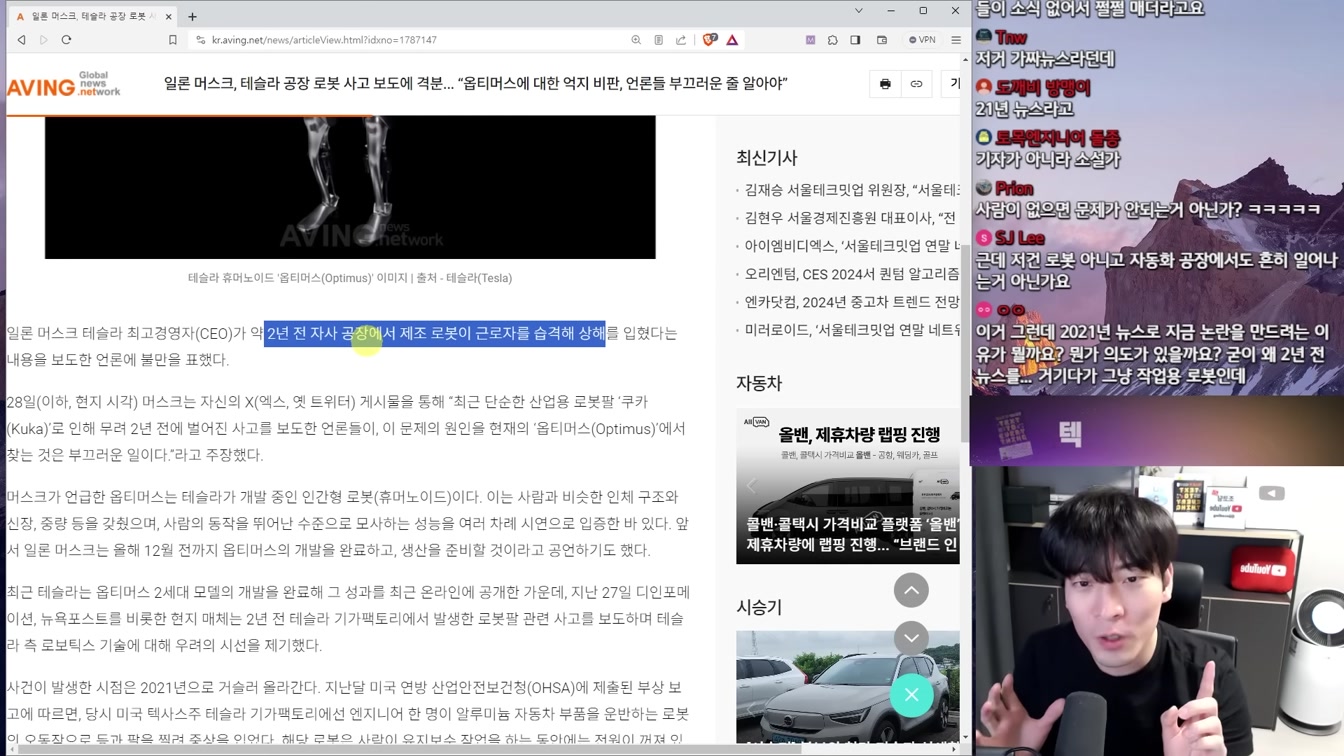Open the 엔카닷컴 2024년 중고차 article
The image size is (1344, 756).
click(x=851, y=301)
